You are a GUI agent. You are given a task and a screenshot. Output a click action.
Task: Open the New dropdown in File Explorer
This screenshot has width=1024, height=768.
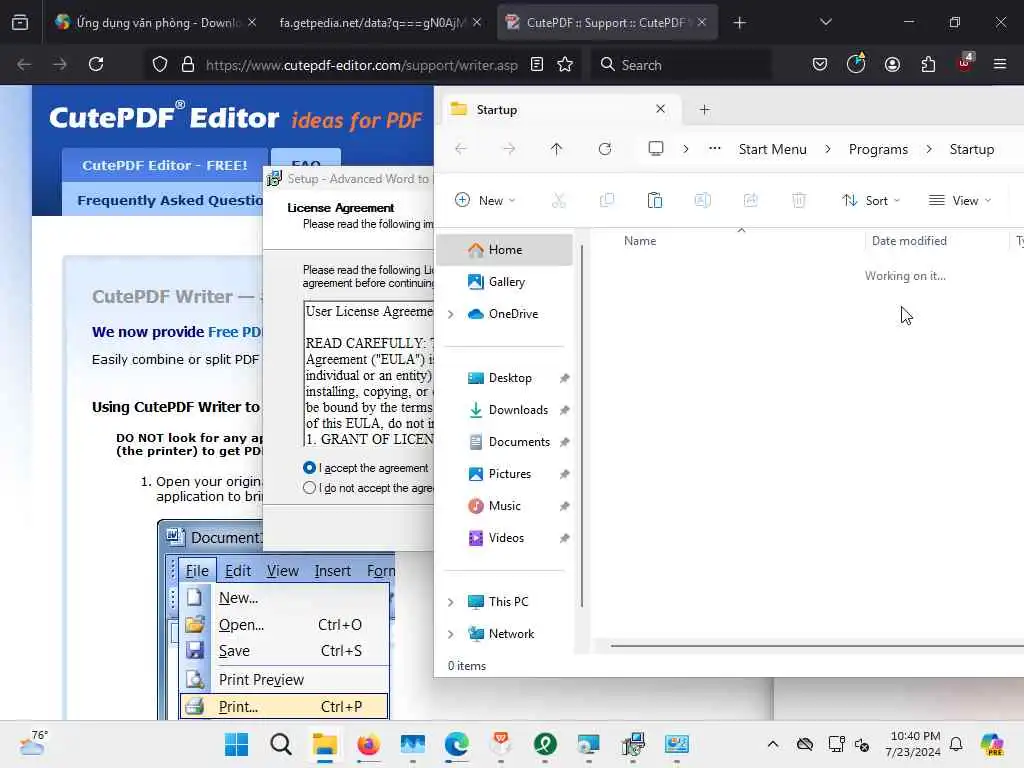click(485, 200)
